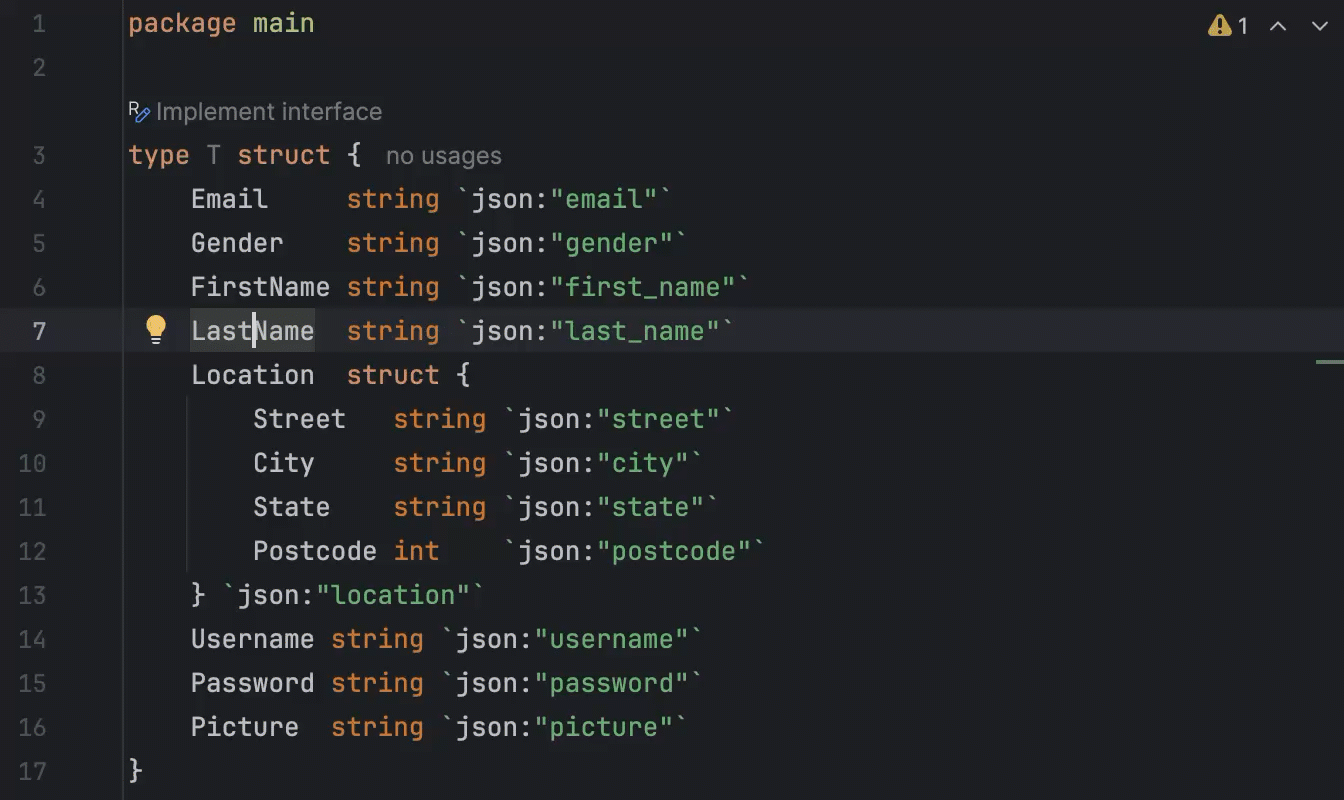Click the Implement interface pencil icon
This screenshot has width=1344, height=800.
click(x=139, y=112)
